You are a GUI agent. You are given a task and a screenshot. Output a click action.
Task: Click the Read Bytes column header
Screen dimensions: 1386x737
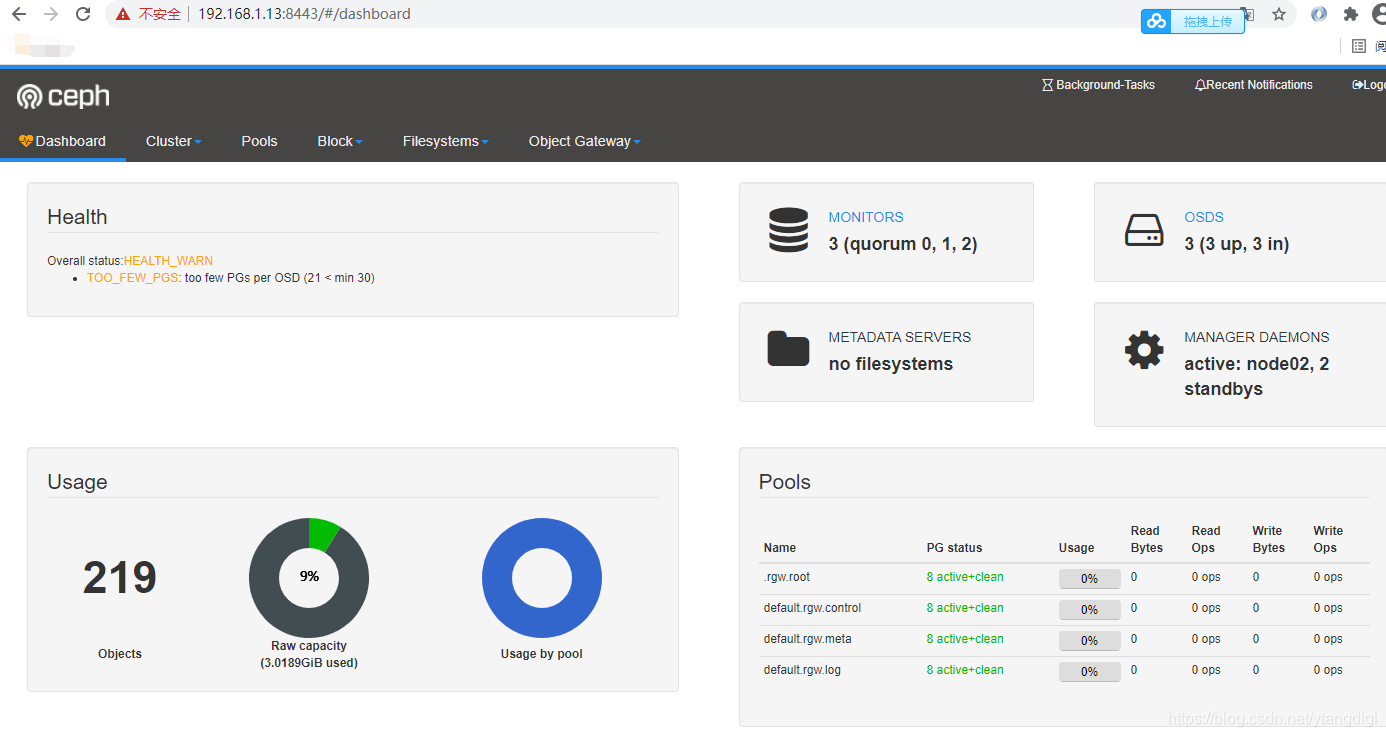1147,539
